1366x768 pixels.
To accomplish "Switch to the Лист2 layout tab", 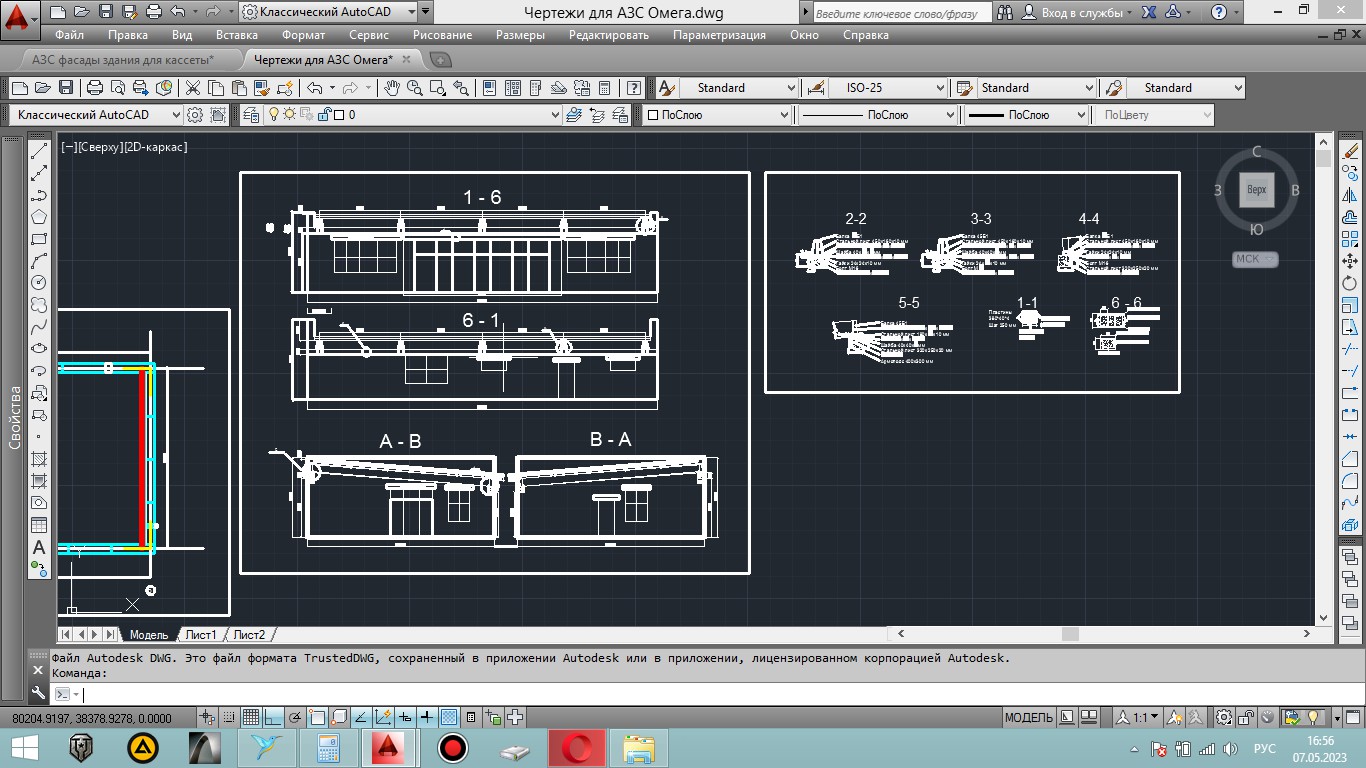I will click(249, 635).
